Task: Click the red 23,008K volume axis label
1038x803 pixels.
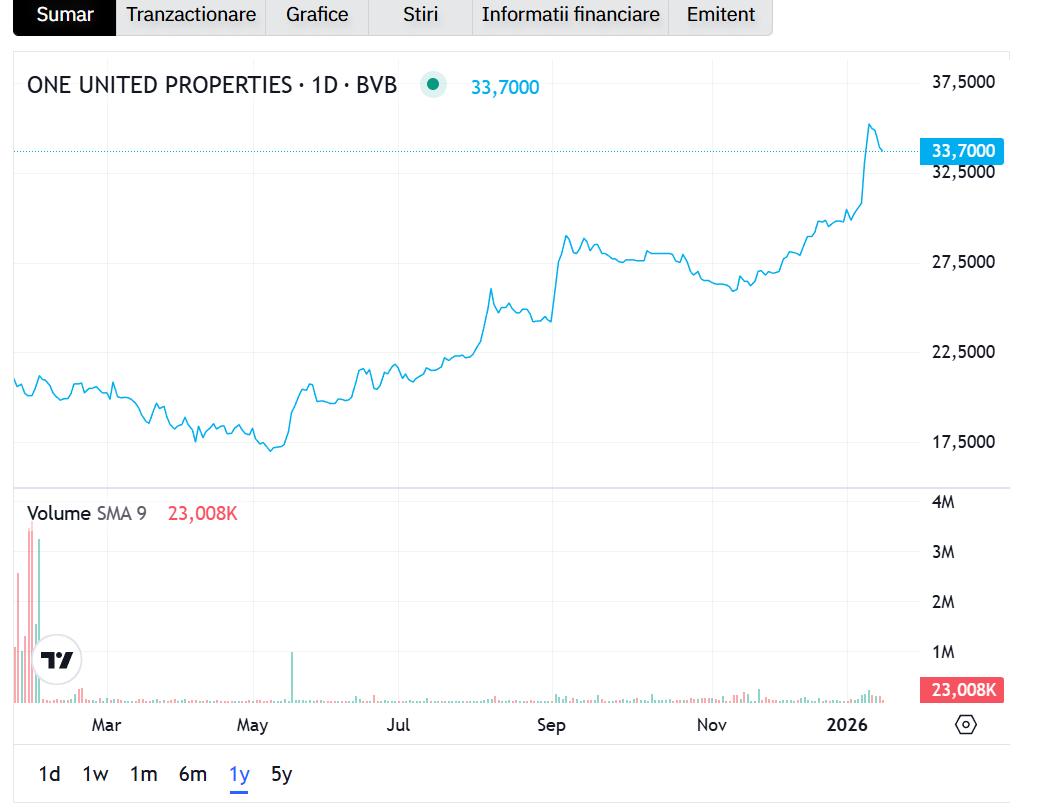Action: (x=962, y=690)
